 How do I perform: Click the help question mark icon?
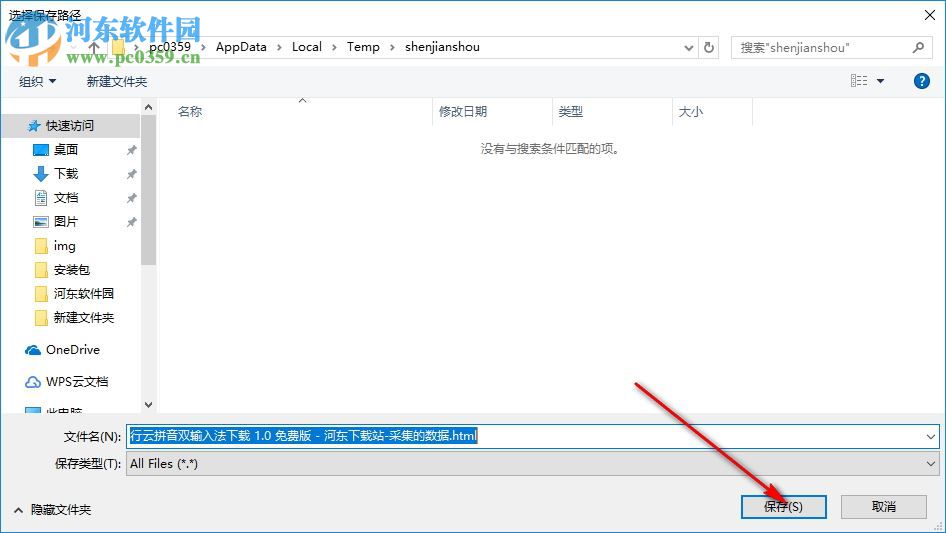pos(921,81)
